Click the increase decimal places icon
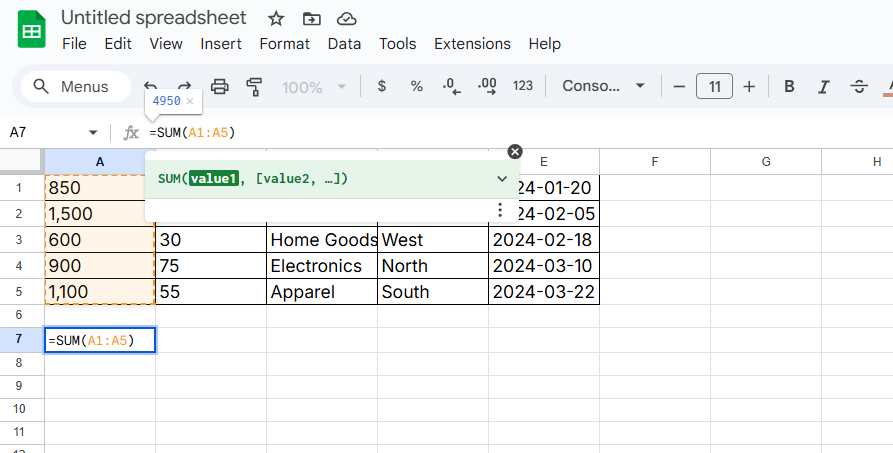893x453 pixels. (487, 86)
